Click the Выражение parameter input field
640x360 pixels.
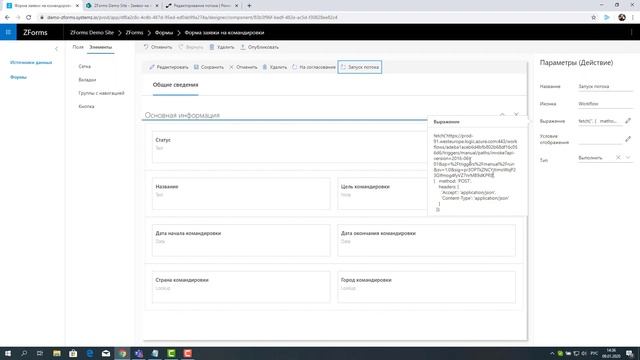(x=600, y=121)
